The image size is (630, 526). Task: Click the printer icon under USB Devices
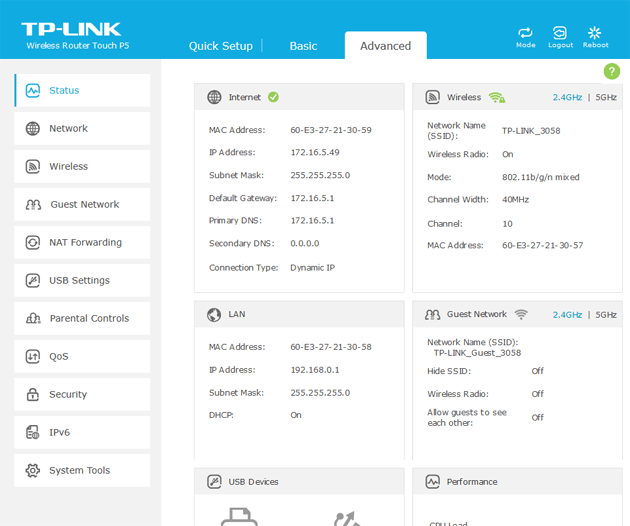coord(239,517)
